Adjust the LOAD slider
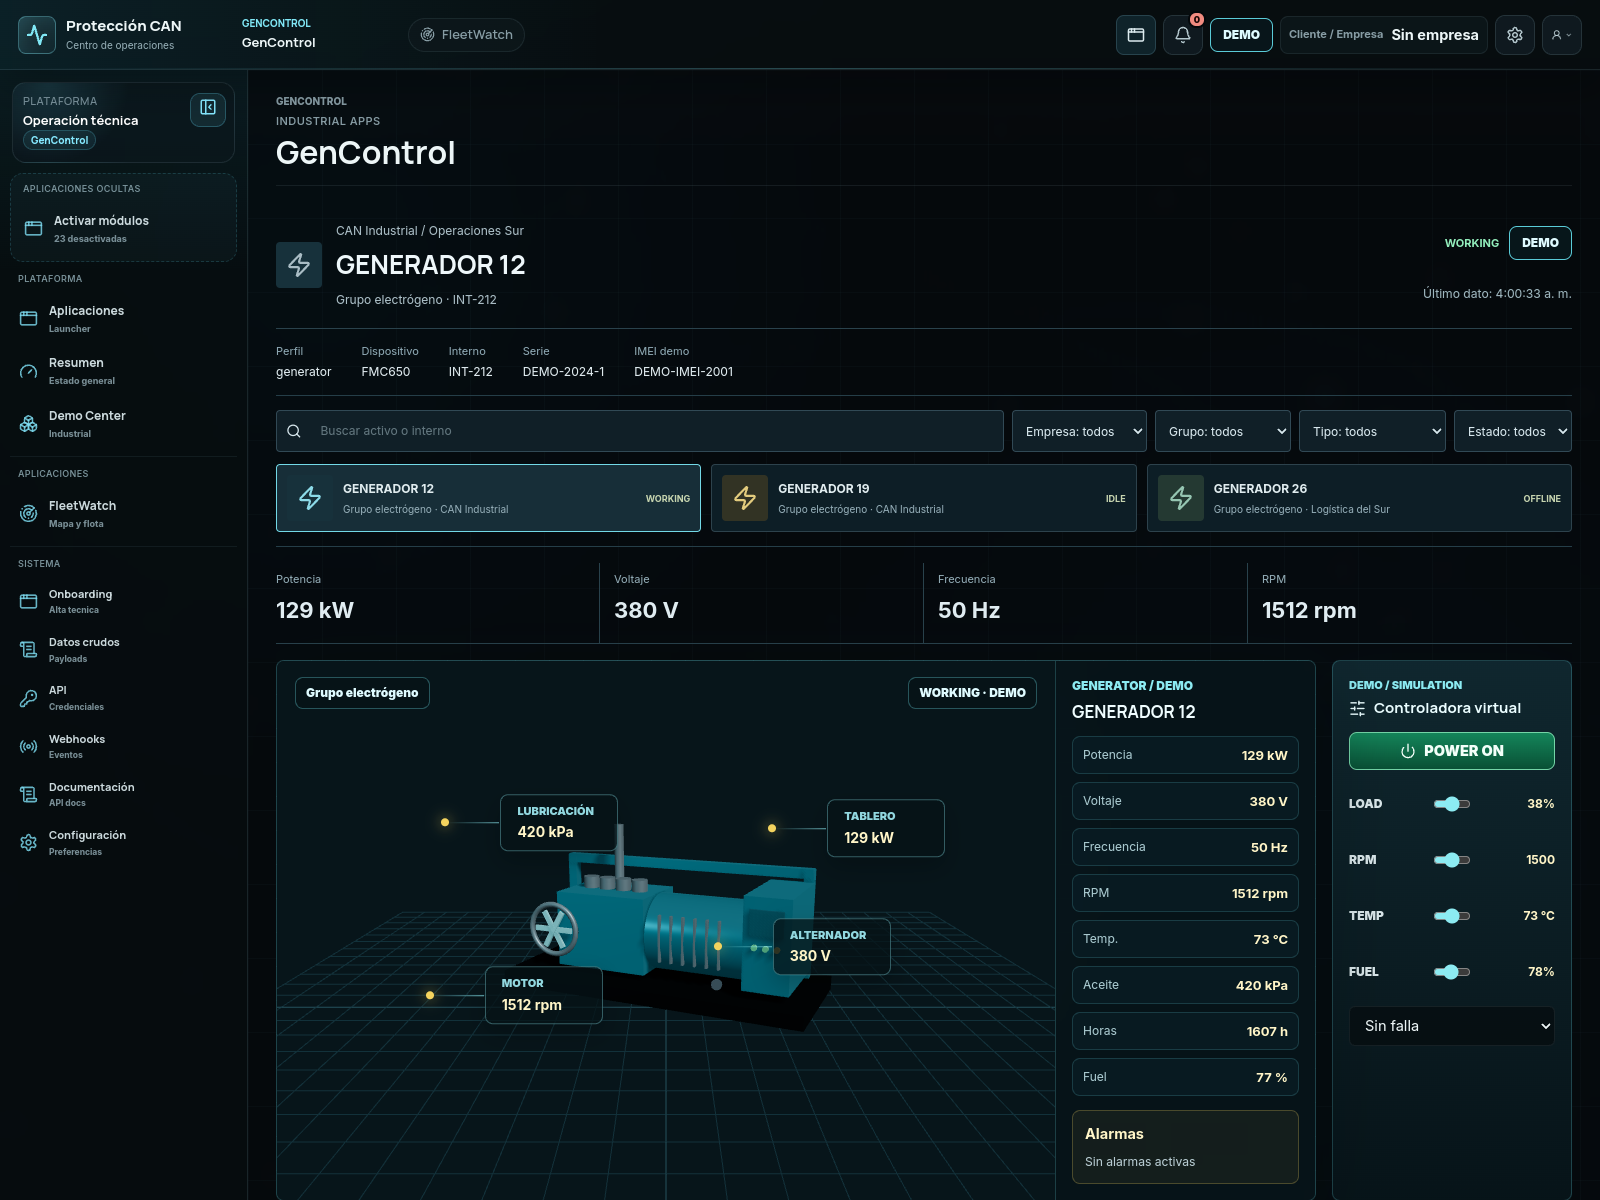The height and width of the screenshot is (1200, 1600). pyautogui.click(x=1452, y=804)
